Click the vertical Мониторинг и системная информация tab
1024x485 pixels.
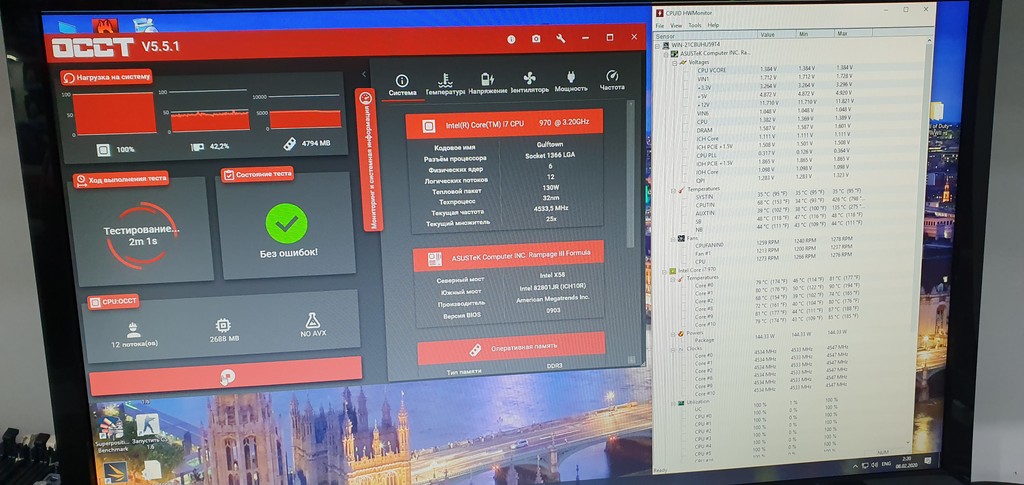coord(370,159)
